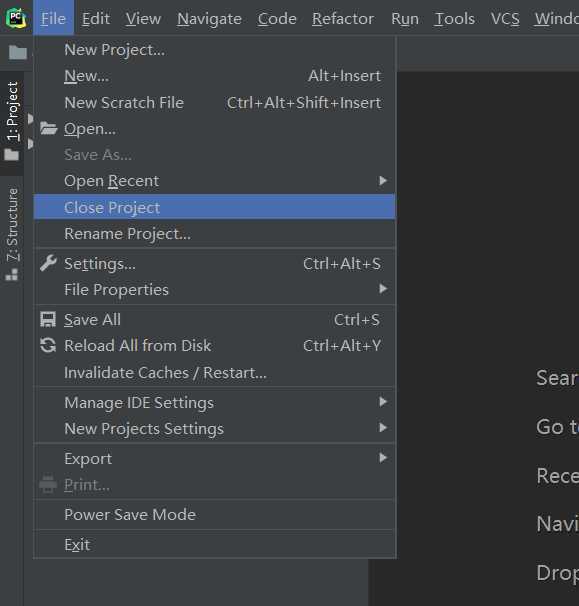The width and height of the screenshot is (579, 606).
Task: Open the File menu
Action: (x=53, y=18)
